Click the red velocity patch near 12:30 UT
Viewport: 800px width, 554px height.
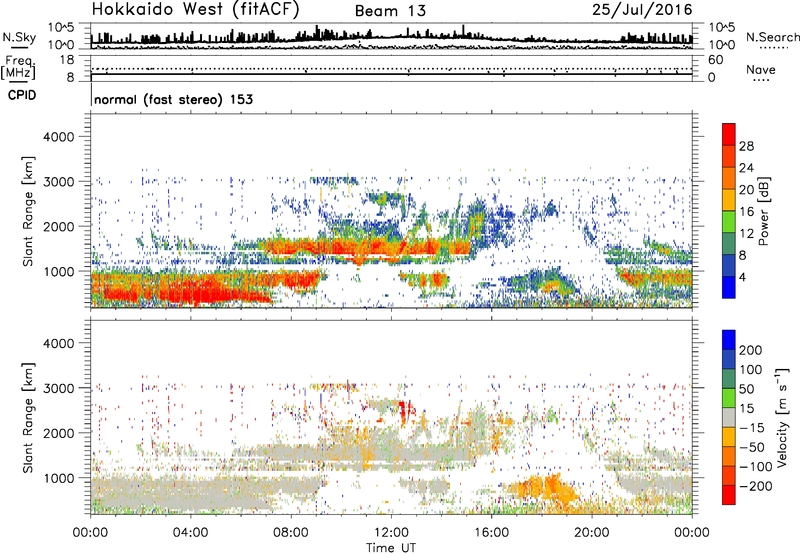tap(403, 410)
